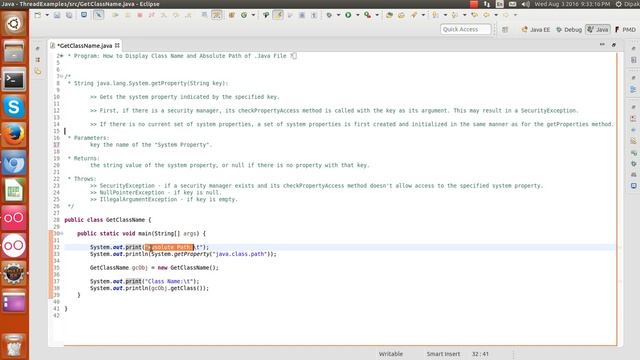
Task: Close the GetClassName.java tab
Action: 118,45
